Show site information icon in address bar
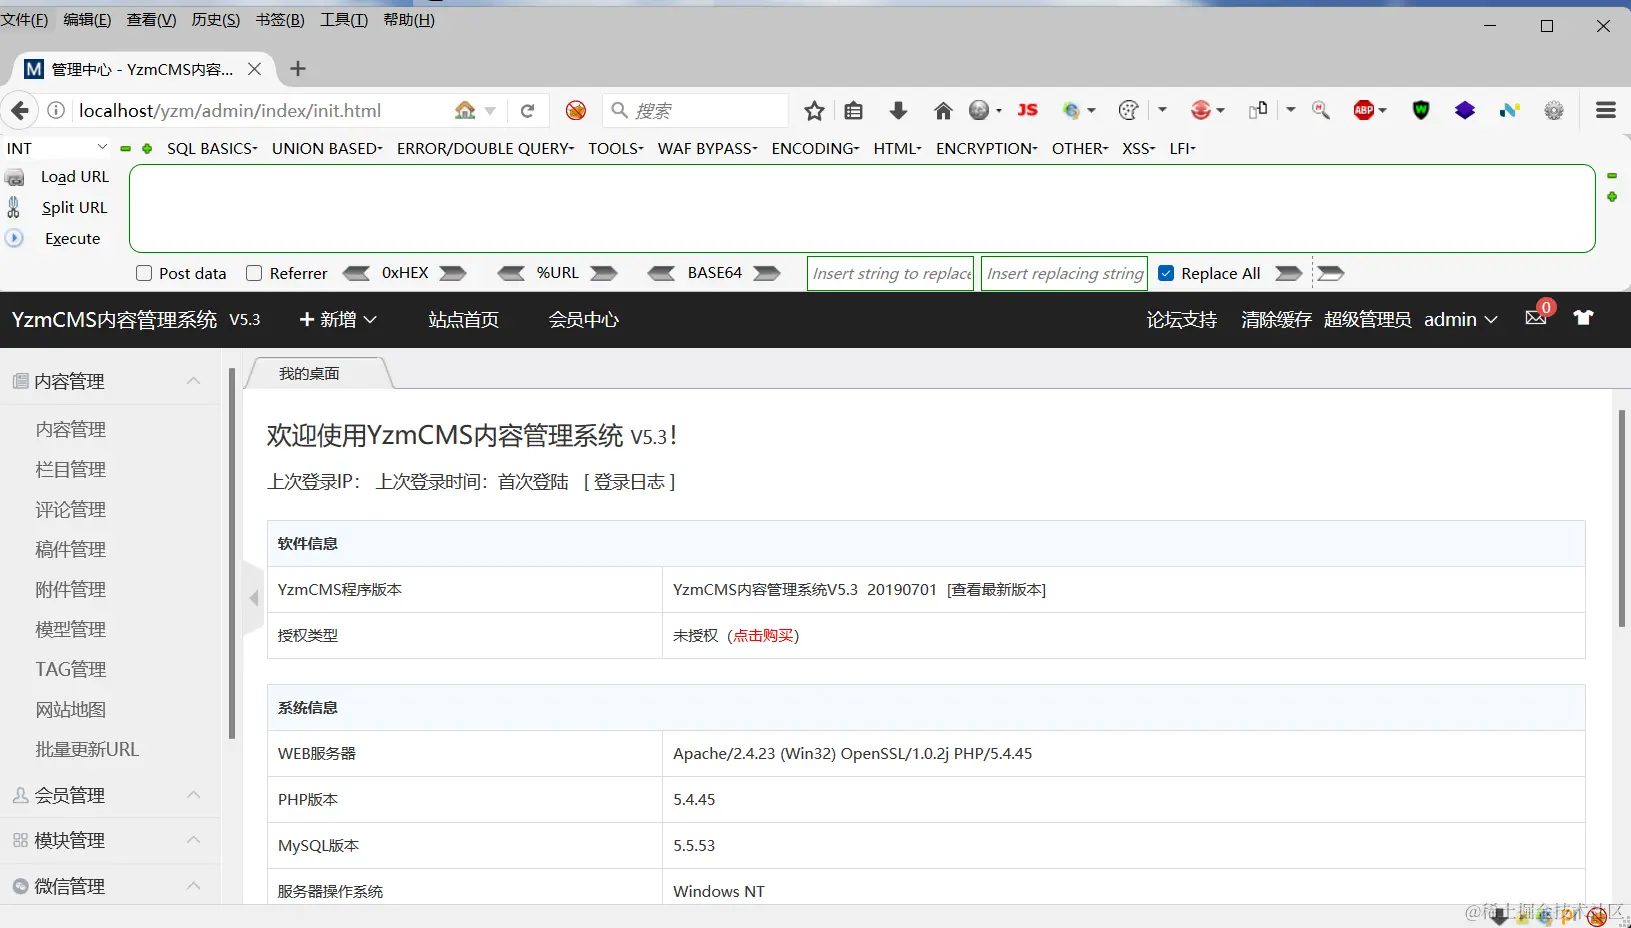1631x928 pixels. pyautogui.click(x=57, y=110)
